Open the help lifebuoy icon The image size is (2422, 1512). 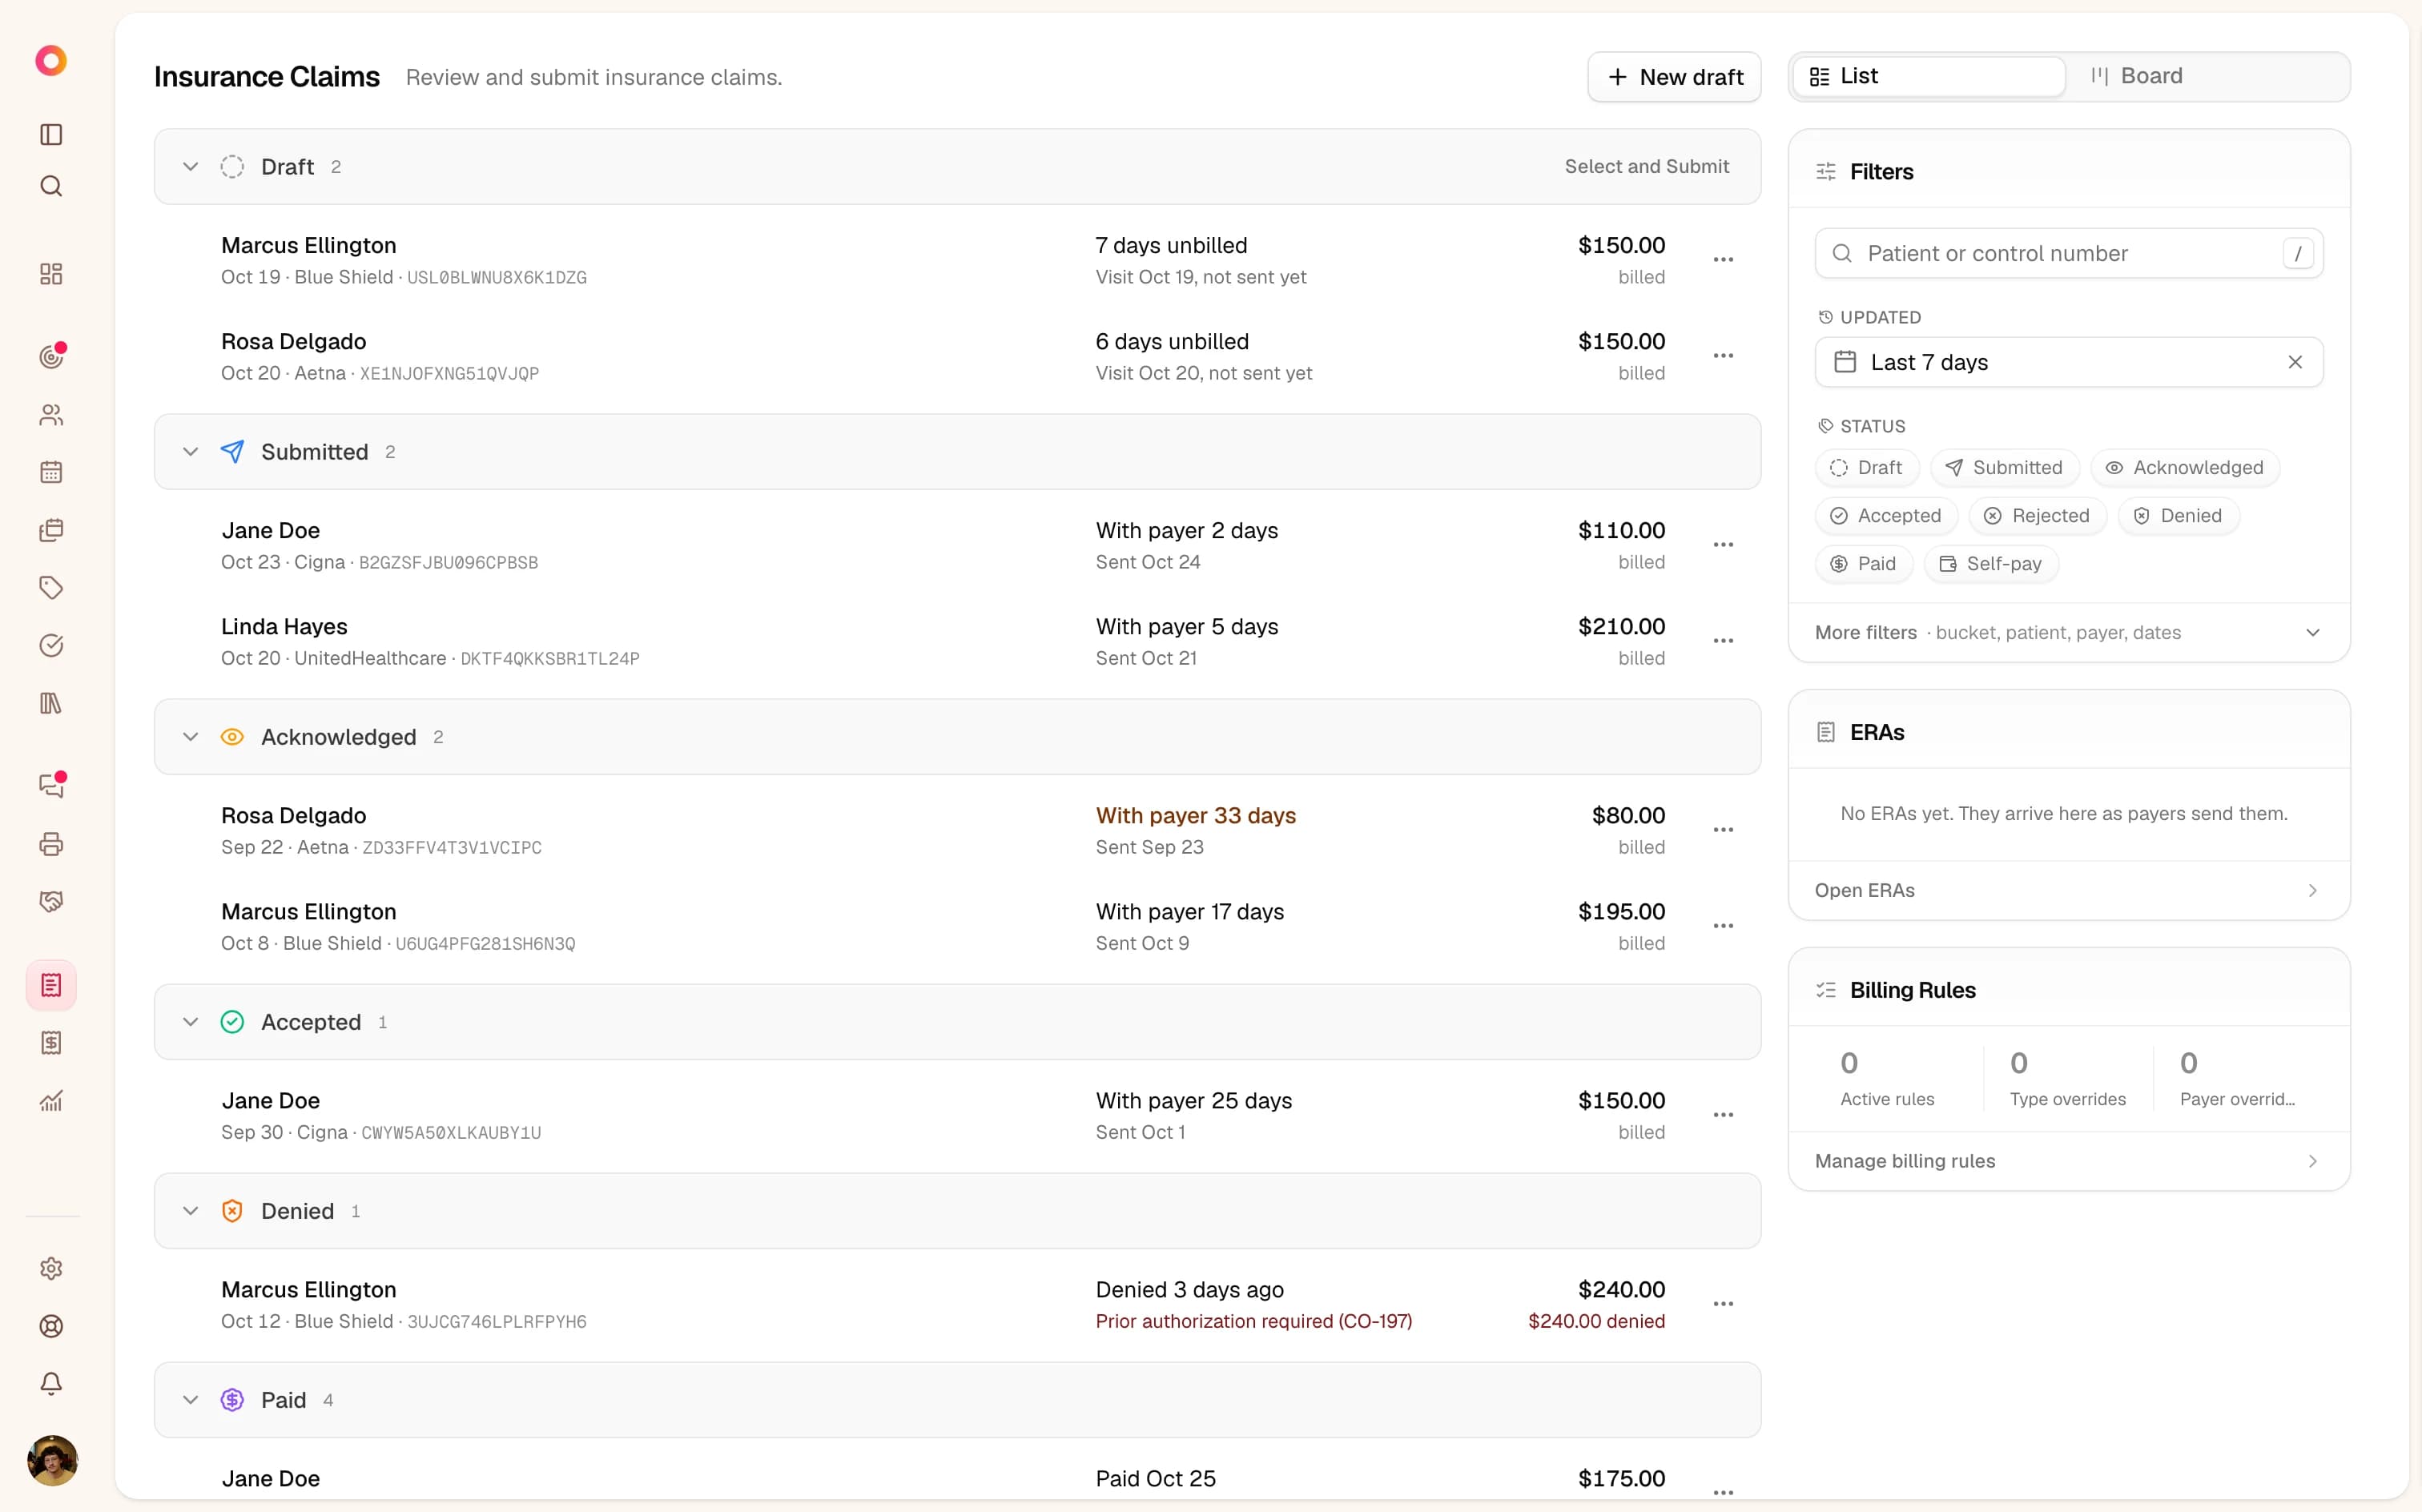(x=51, y=1326)
